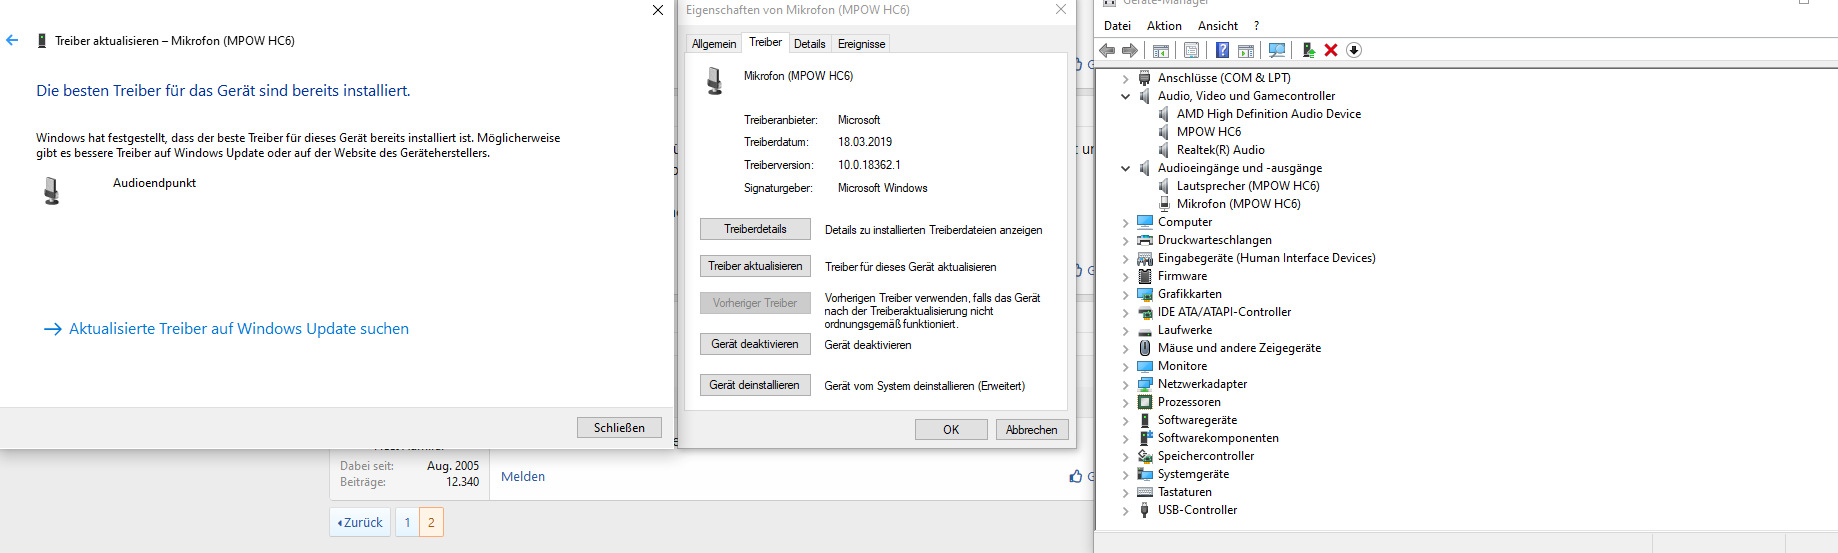Toggle the console tree icon in Device Manager toolbar

click(x=1161, y=50)
